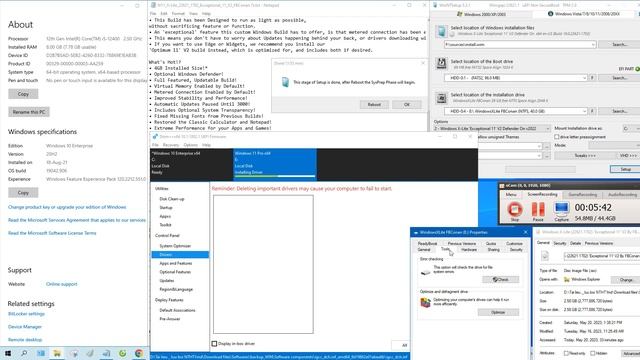This screenshot has height=360, width=640.
Task: Click the green EFI PART status indicator
Action: 638,69
